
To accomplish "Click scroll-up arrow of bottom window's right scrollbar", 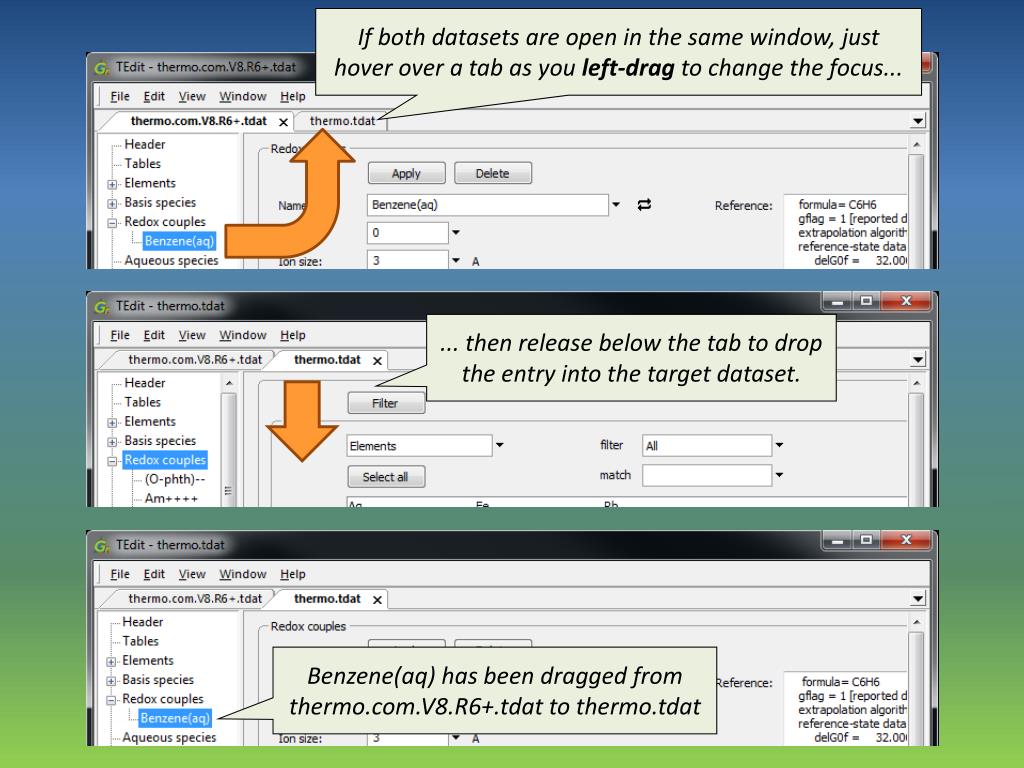I will [916, 622].
